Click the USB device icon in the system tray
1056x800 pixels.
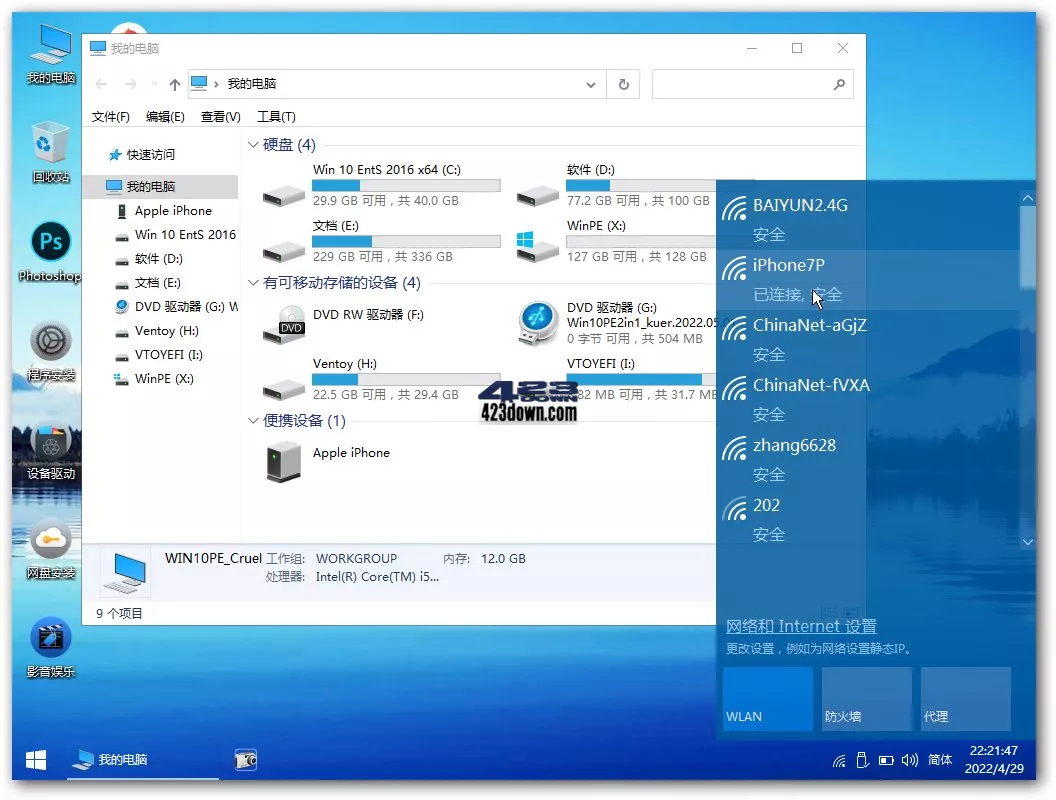[x=861, y=761]
